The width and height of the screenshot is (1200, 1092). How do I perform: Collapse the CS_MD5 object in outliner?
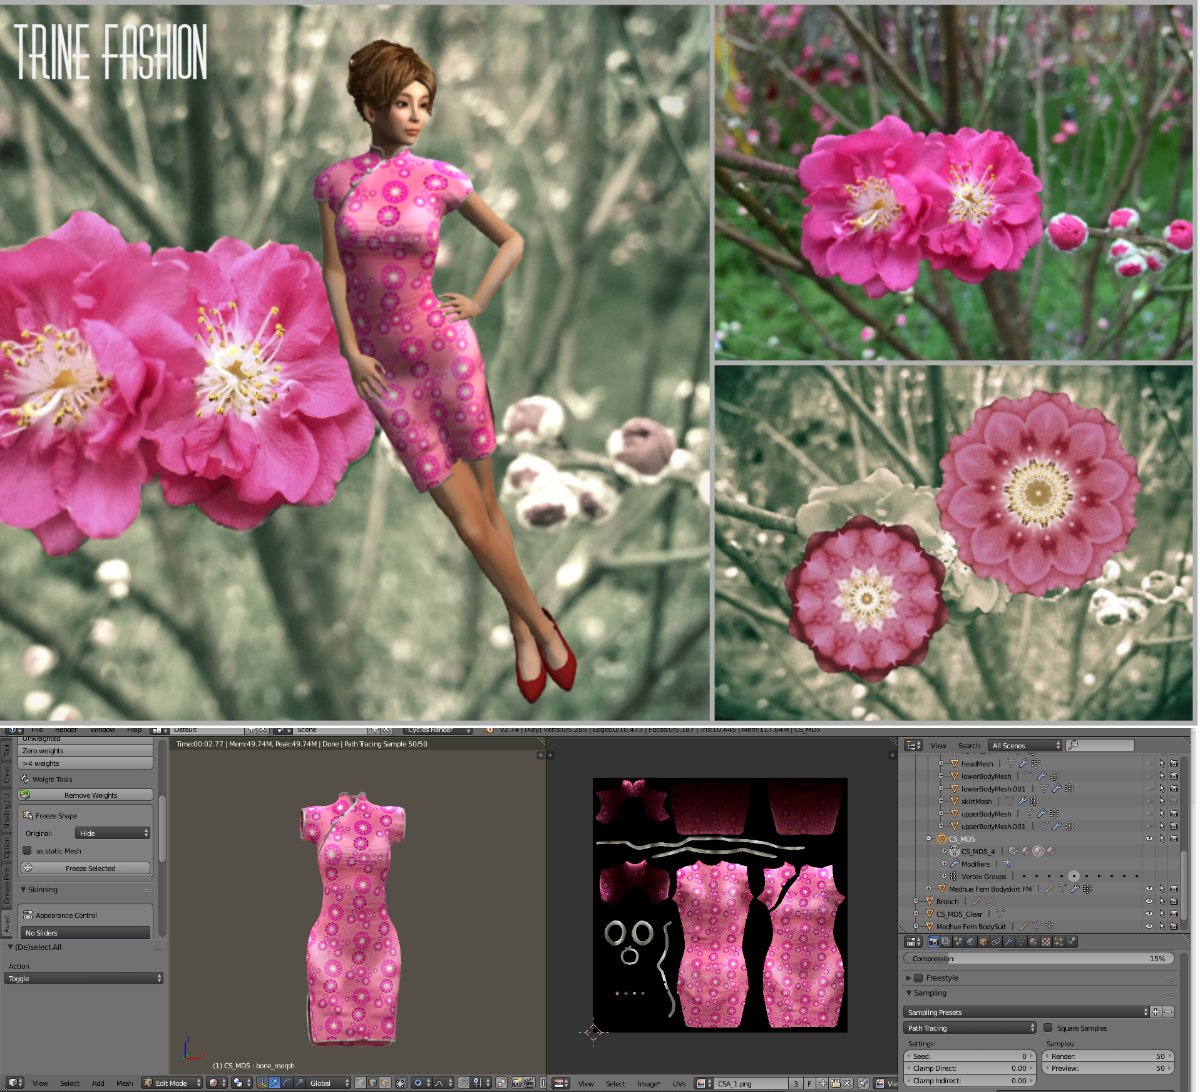929,839
